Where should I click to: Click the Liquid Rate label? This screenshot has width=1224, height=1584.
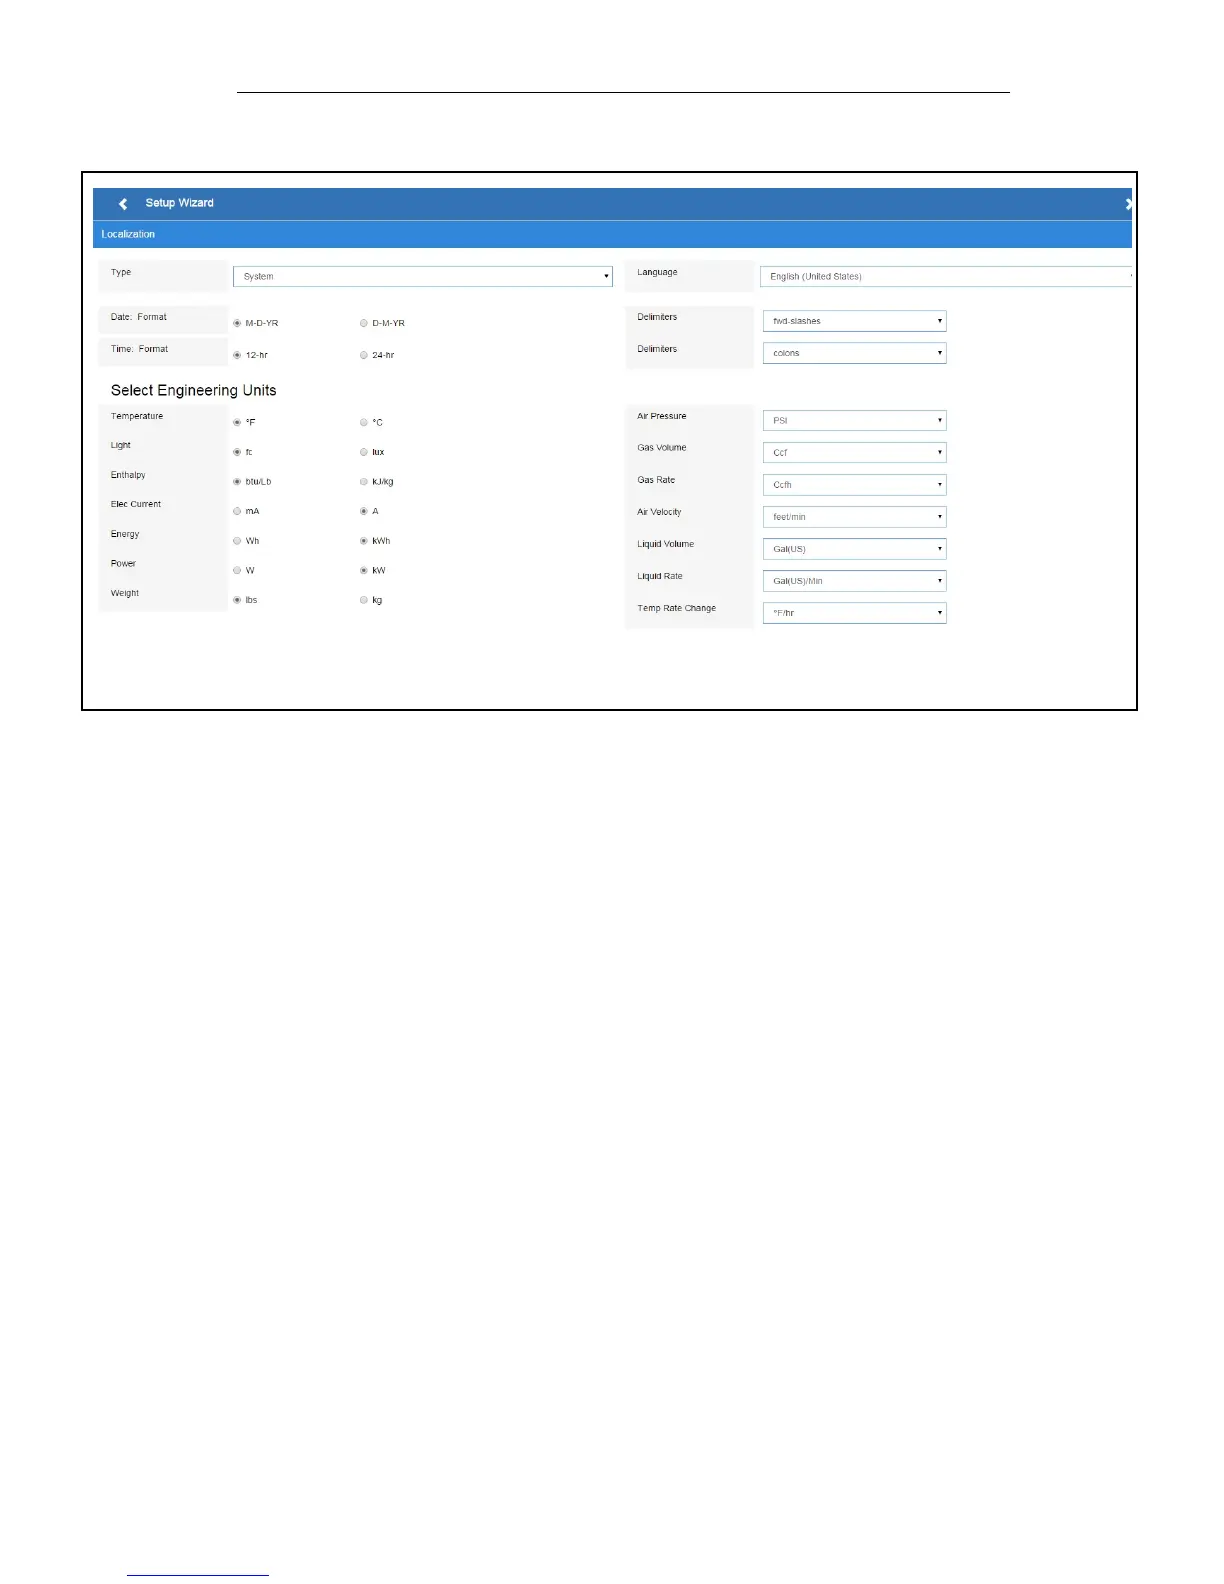(x=660, y=576)
